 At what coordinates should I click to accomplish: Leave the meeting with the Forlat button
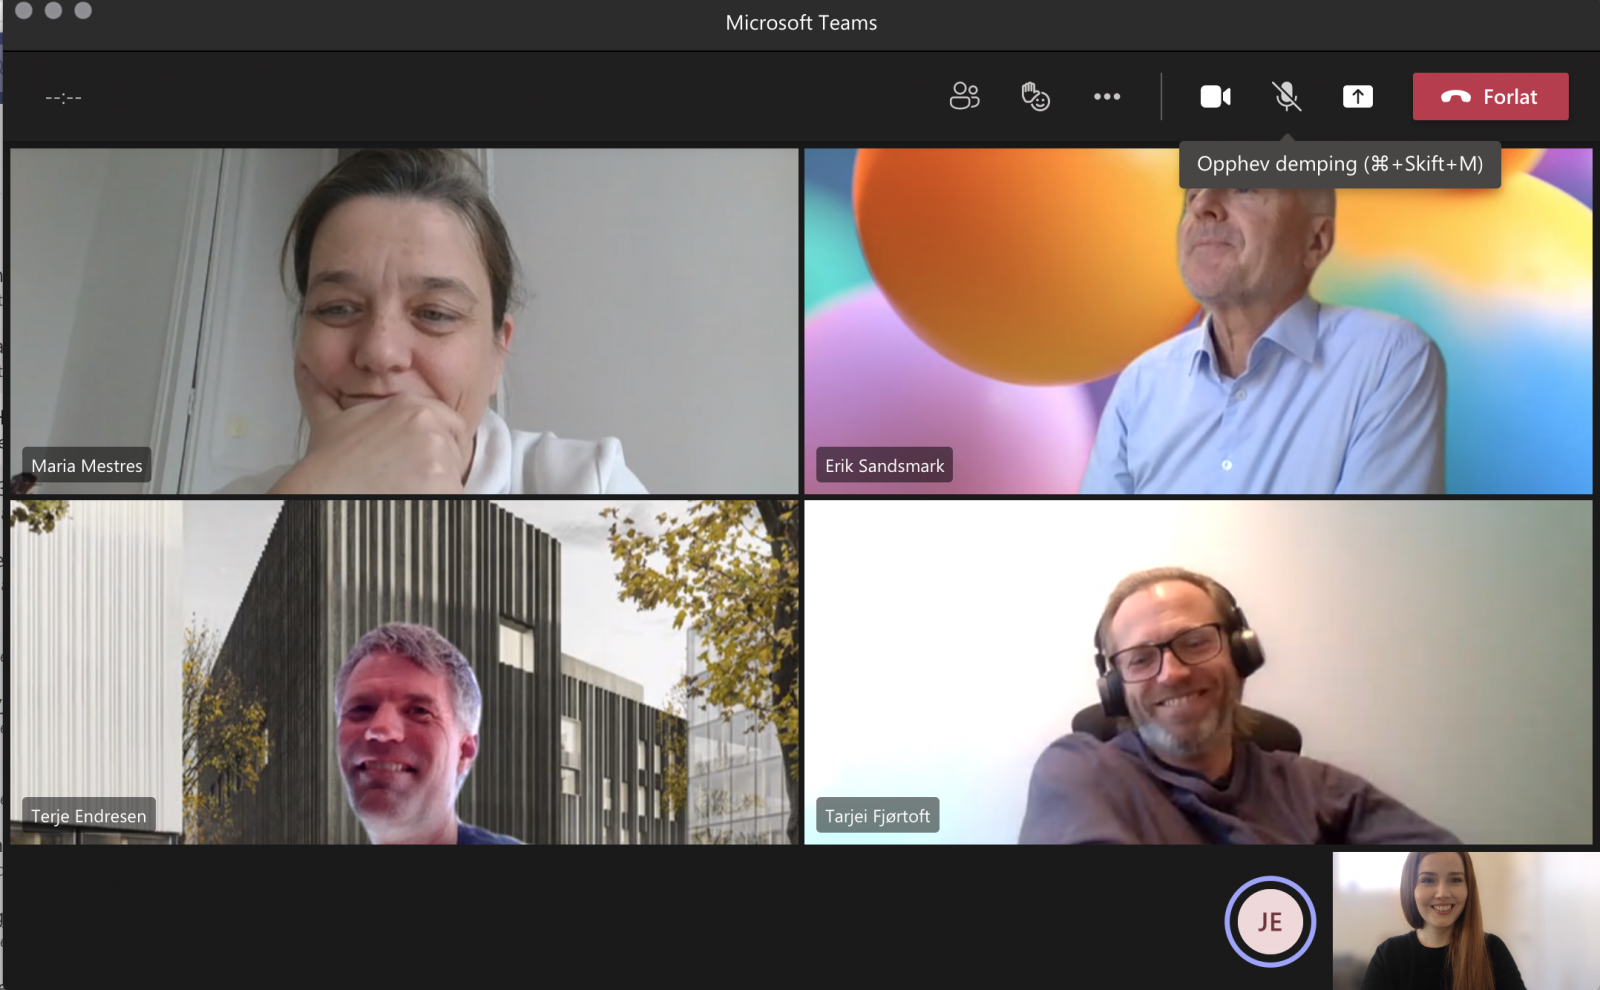pyautogui.click(x=1490, y=96)
